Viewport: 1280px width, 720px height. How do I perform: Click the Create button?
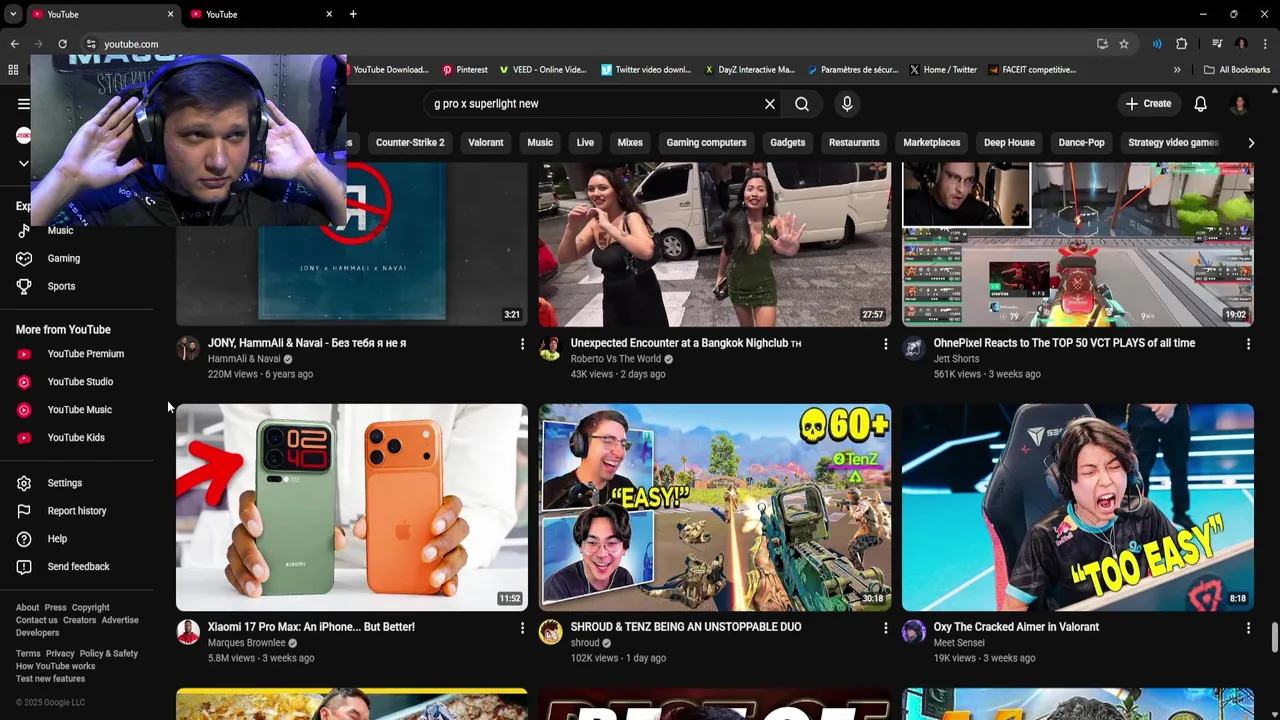pos(1148,104)
